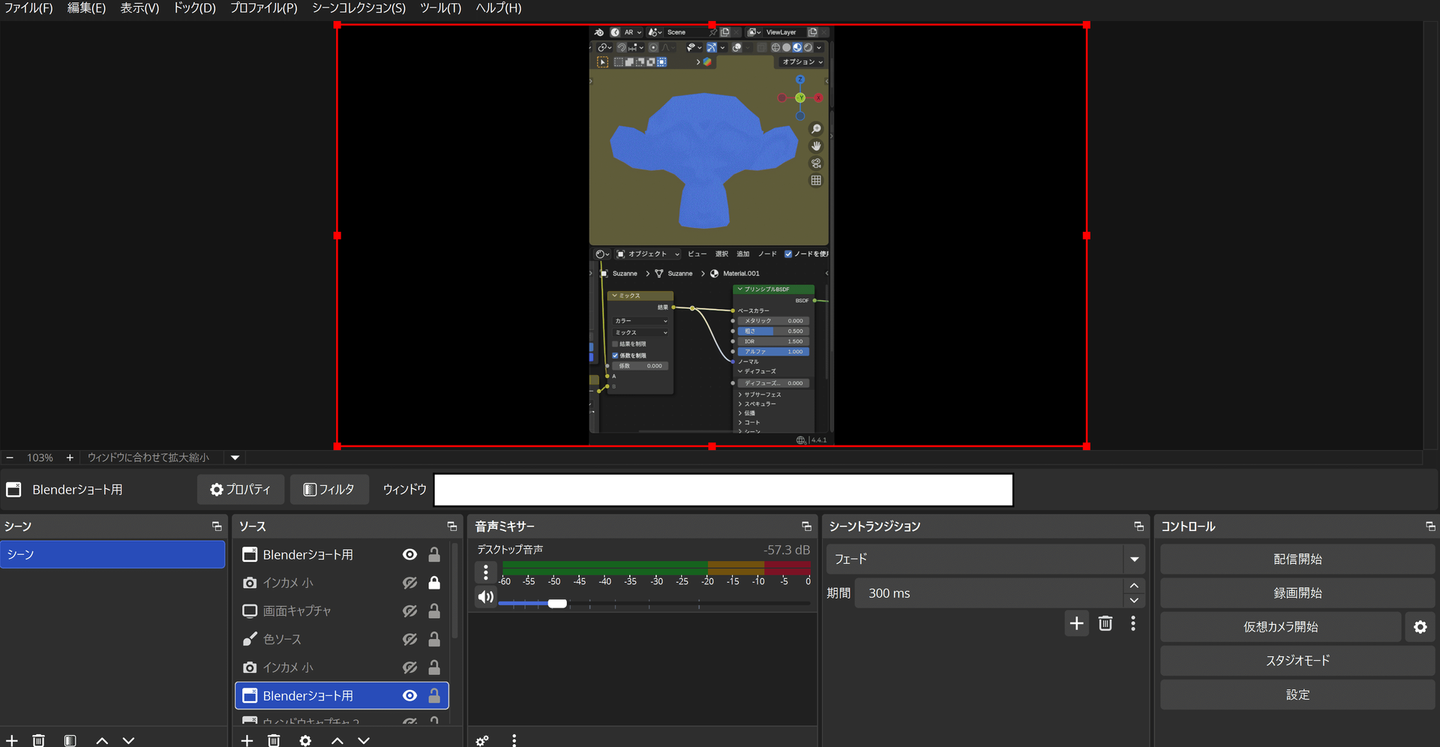This screenshot has height=747, width=1440.
Task: Click three-dot menu beside デスクトップ音声 meter
Action: [x=485, y=572]
